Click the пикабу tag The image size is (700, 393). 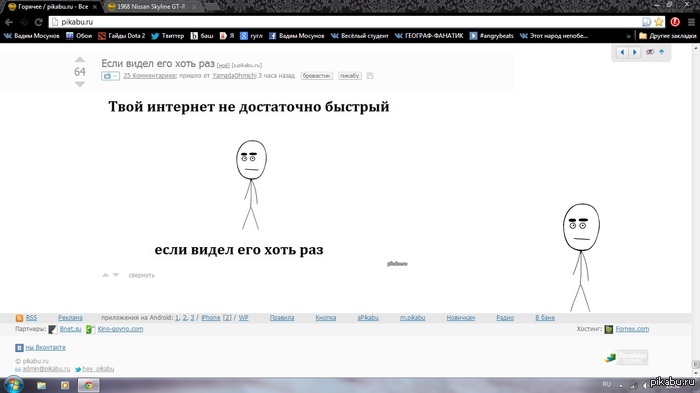click(350, 75)
